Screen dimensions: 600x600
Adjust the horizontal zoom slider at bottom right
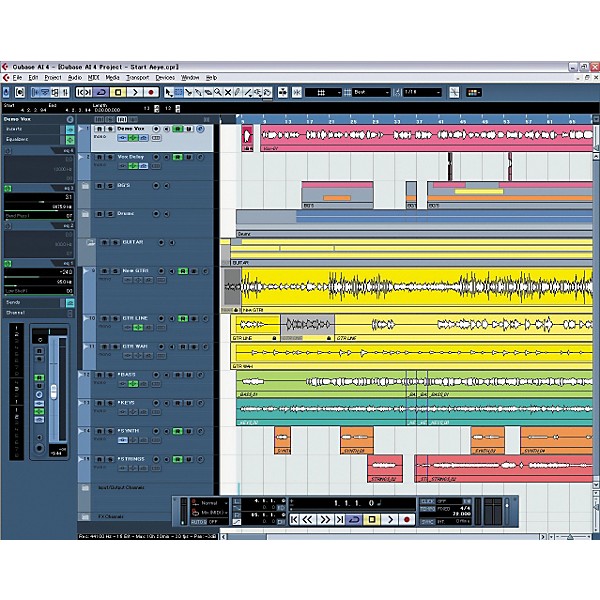coord(570,537)
